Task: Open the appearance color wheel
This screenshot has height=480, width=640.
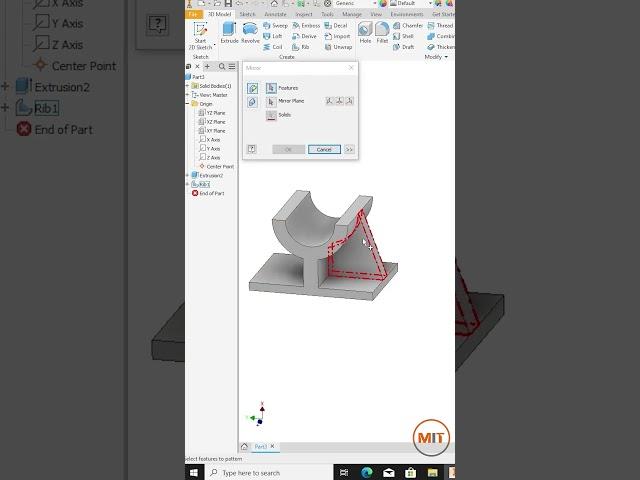Action: point(383,3)
